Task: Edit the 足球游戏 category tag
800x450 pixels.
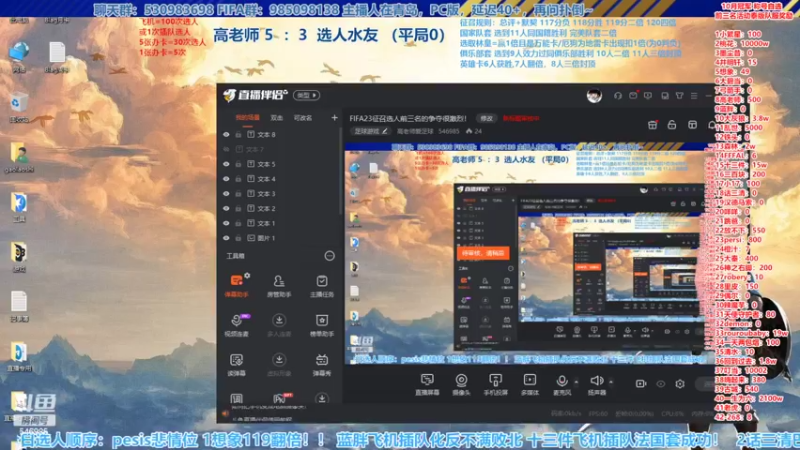Action: click(371, 131)
